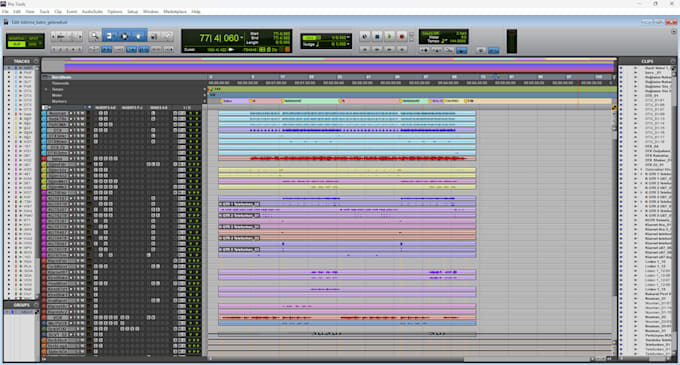Open the Clips list menu icon
Image resolution: width=680 pixels, height=365 pixels.
pos(673,61)
